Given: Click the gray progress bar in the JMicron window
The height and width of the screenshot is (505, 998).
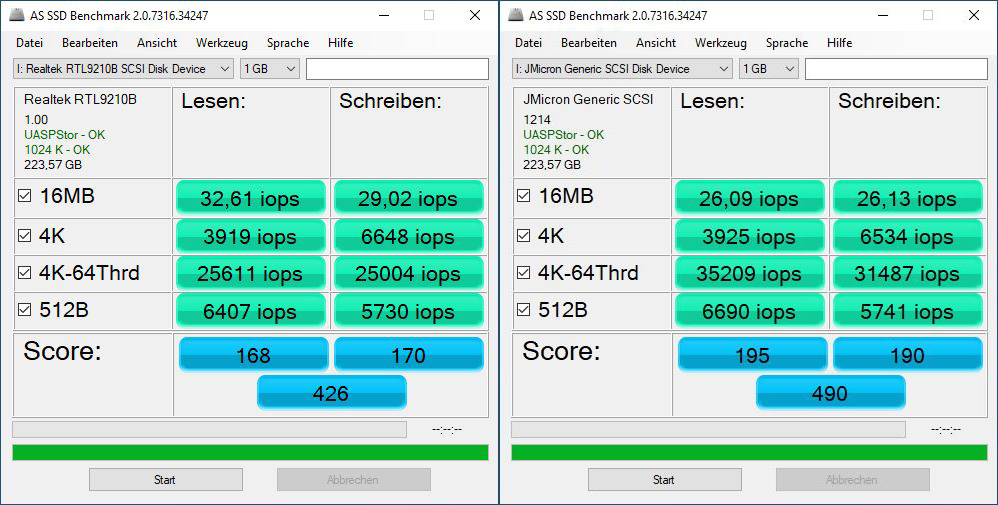Looking at the screenshot, I should tap(708, 429).
